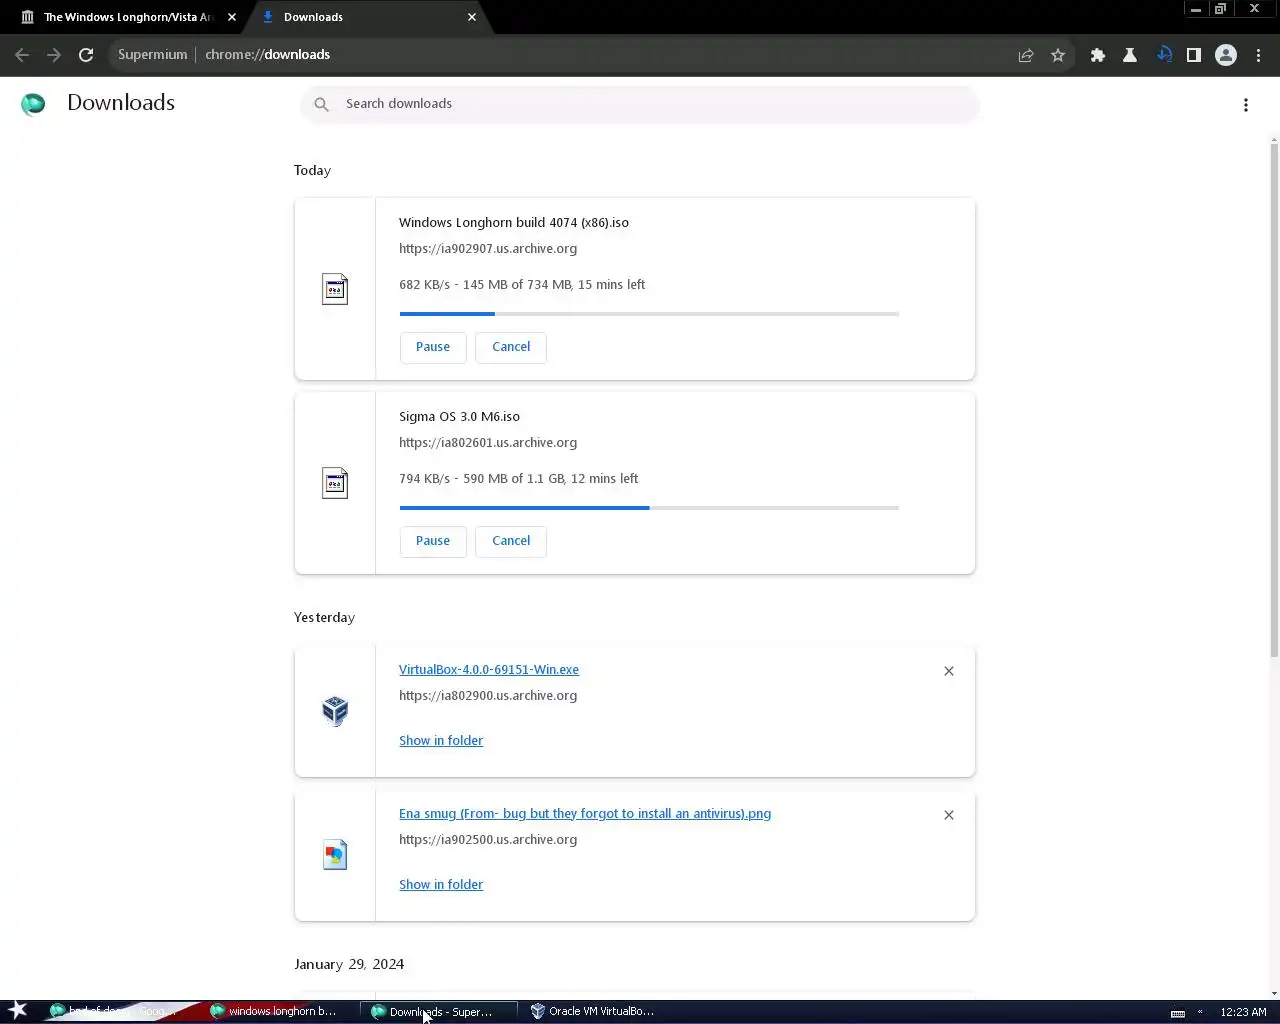This screenshot has height=1024, width=1280.
Task: Reload the downloads page
Action: [86, 55]
